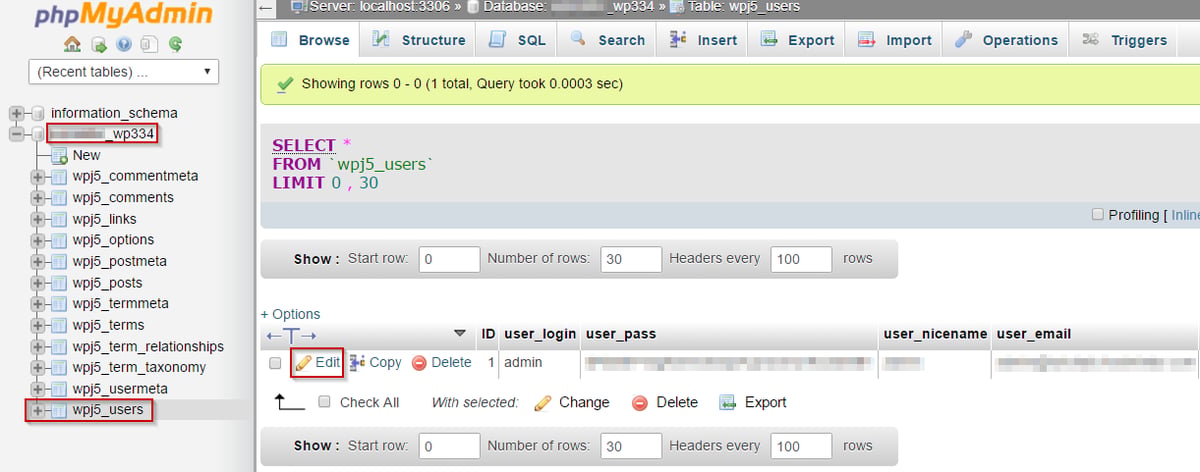Open the wpj5_posts table
The height and width of the screenshot is (472, 1200).
(108, 282)
